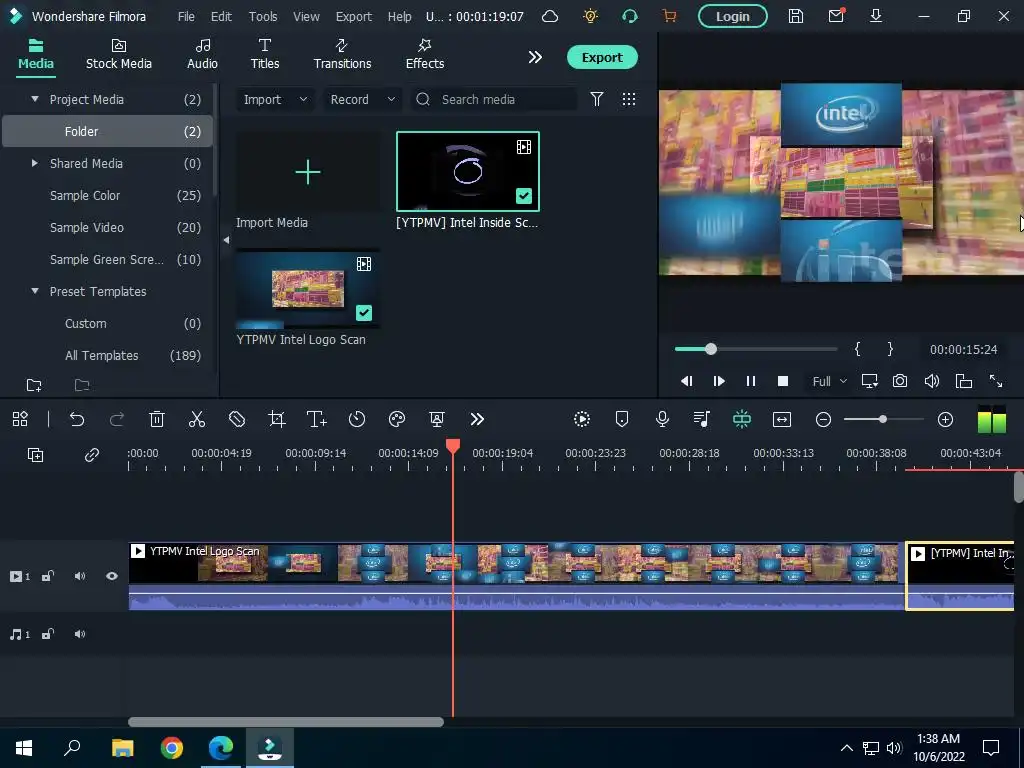Show more tabs with the double chevron
The height and width of the screenshot is (768, 1024).
tap(535, 57)
